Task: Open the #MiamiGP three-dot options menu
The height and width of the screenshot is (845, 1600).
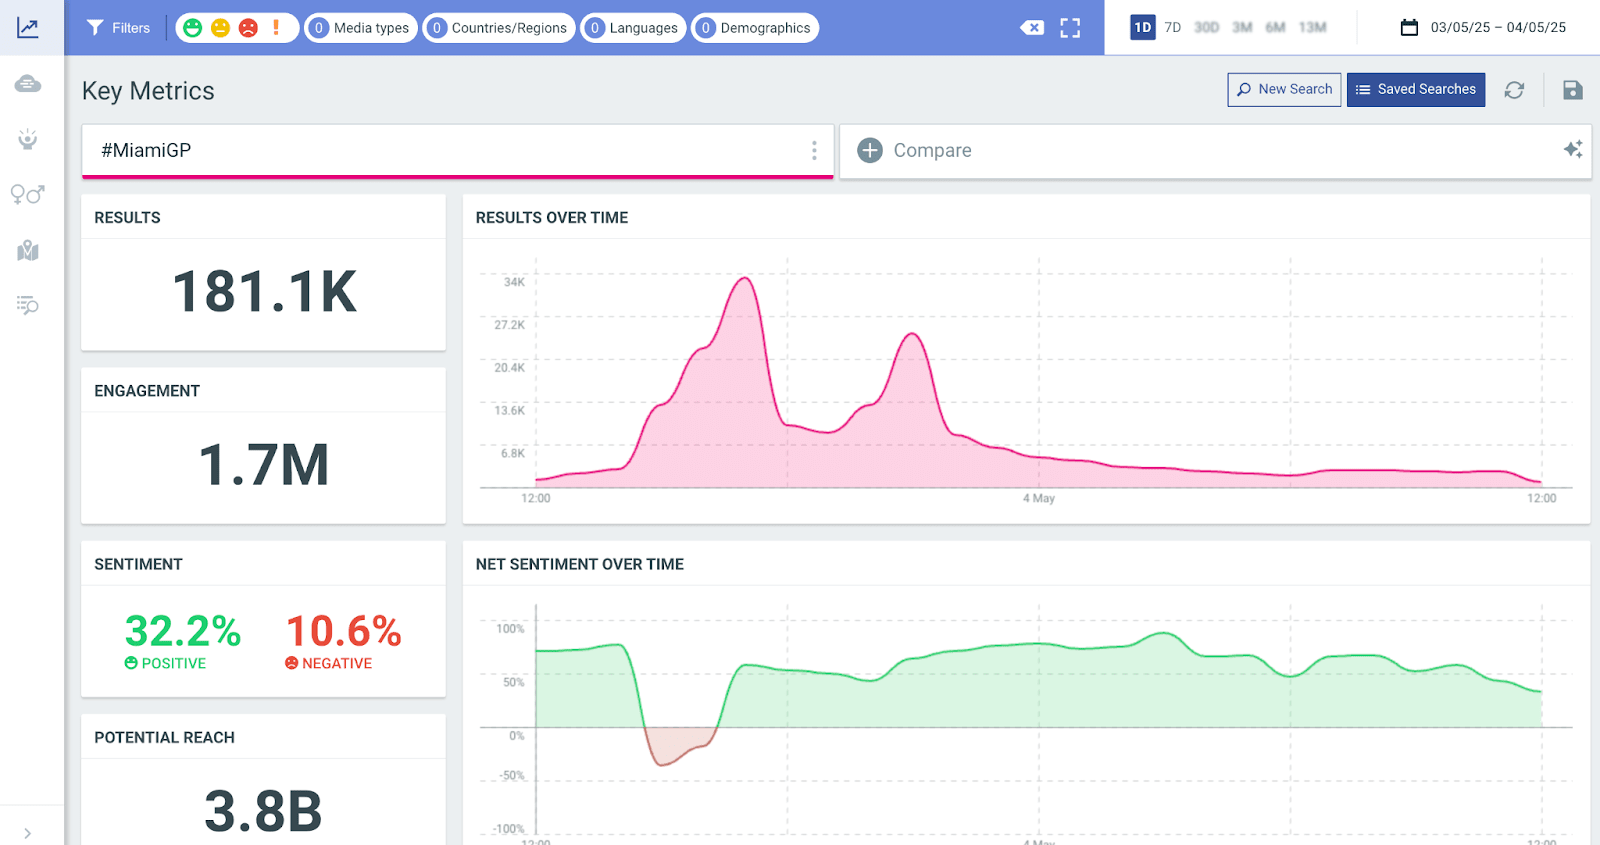Action: (x=814, y=150)
